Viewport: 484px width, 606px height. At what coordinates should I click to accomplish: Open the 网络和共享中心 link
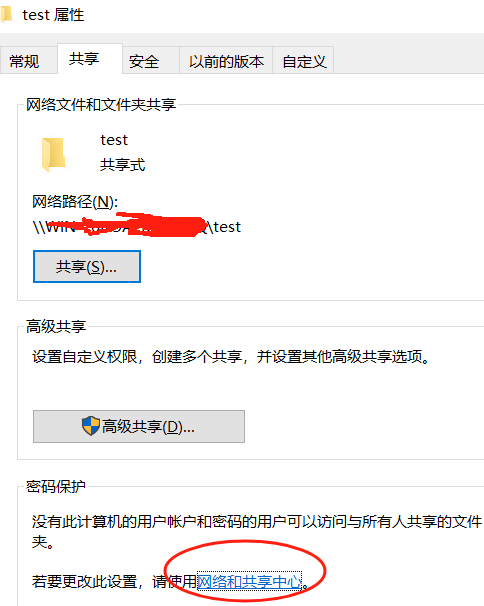[249, 581]
